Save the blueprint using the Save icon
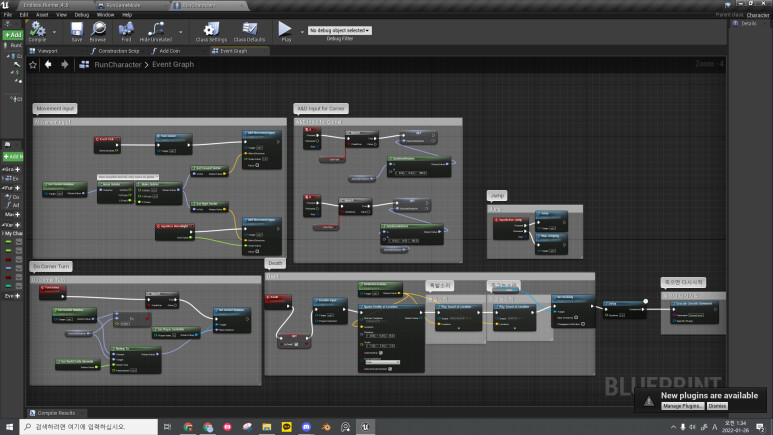This screenshot has width=773, height=435. 76,30
